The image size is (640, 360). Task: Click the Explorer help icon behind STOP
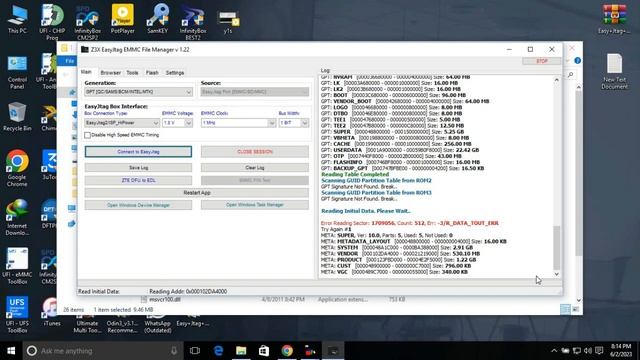[x=578, y=61]
